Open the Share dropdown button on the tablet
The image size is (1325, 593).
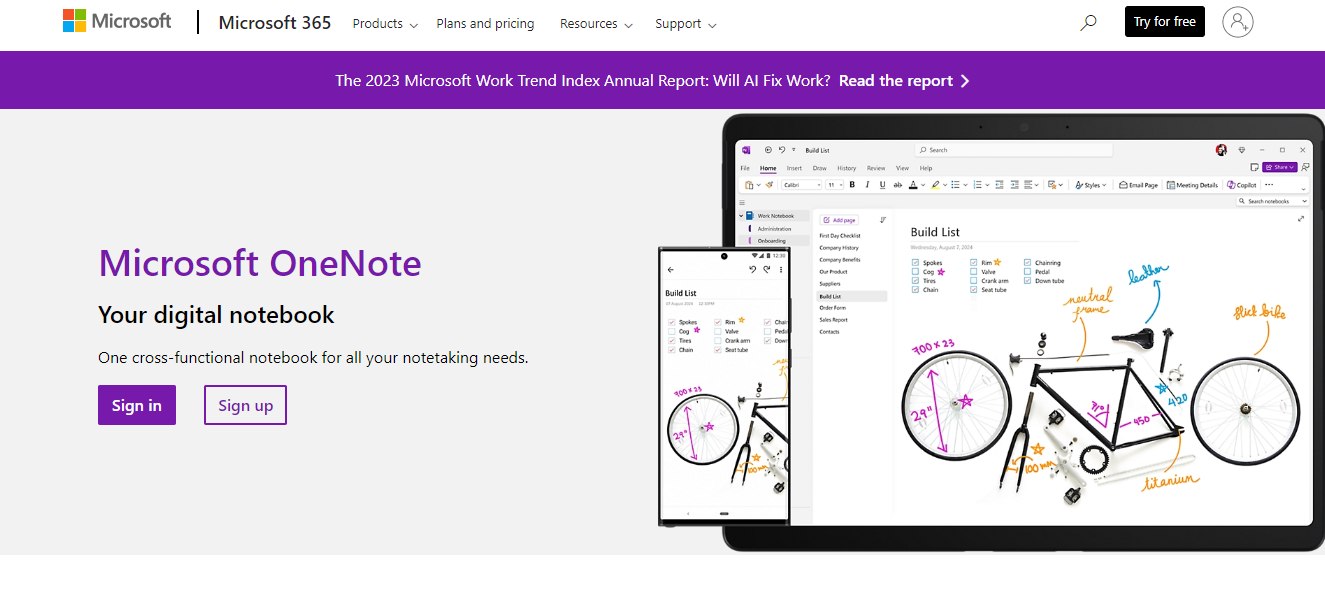(1279, 167)
